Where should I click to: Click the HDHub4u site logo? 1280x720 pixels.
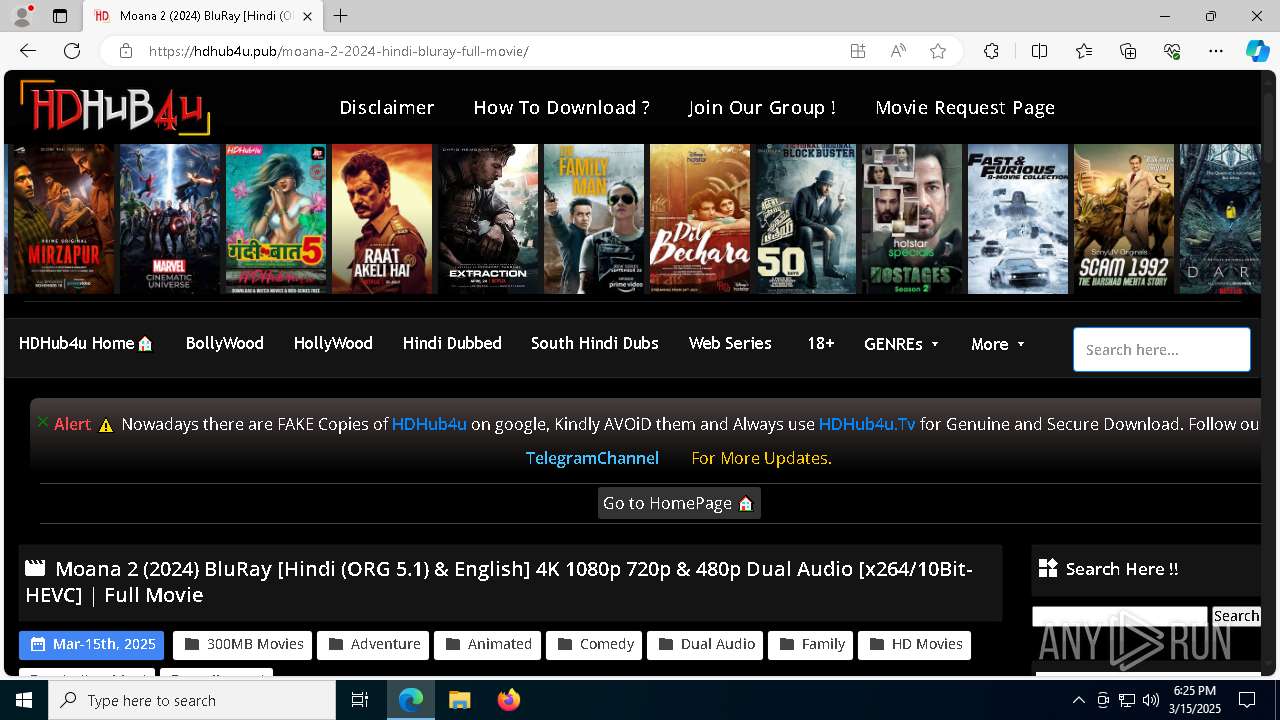[x=115, y=107]
